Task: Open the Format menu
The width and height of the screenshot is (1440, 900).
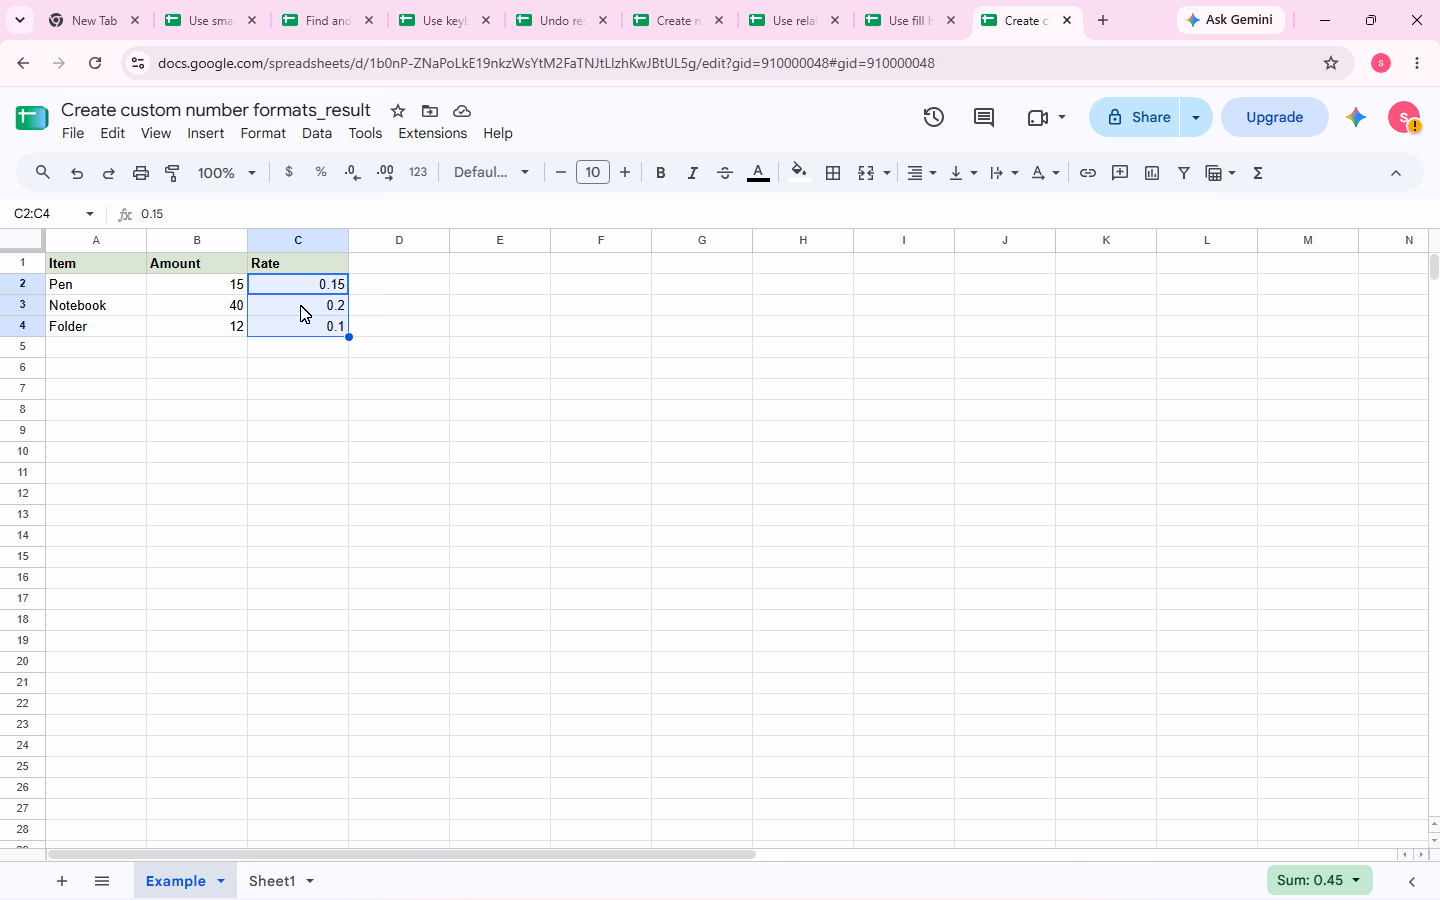Action: click(263, 133)
